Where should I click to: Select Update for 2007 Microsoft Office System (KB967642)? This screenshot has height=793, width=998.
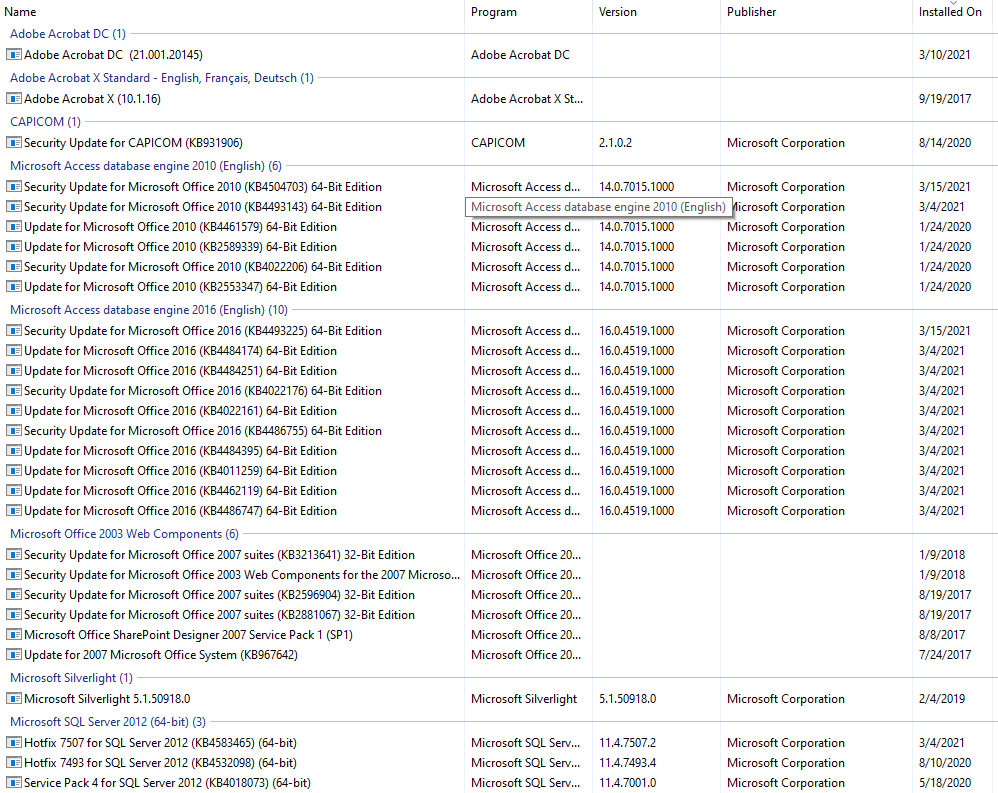coord(160,655)
